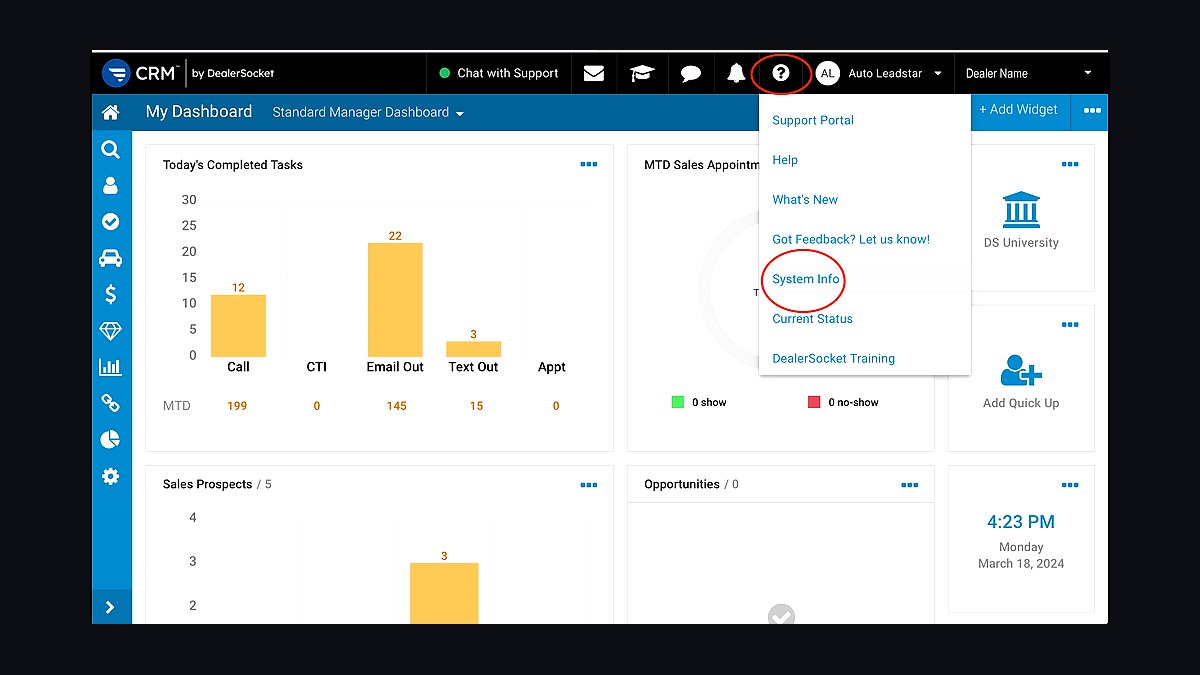Open the Auto Leadstar user dropdown
The image size is (1200, 675).
pyautogui.click(x=895, y=73)
